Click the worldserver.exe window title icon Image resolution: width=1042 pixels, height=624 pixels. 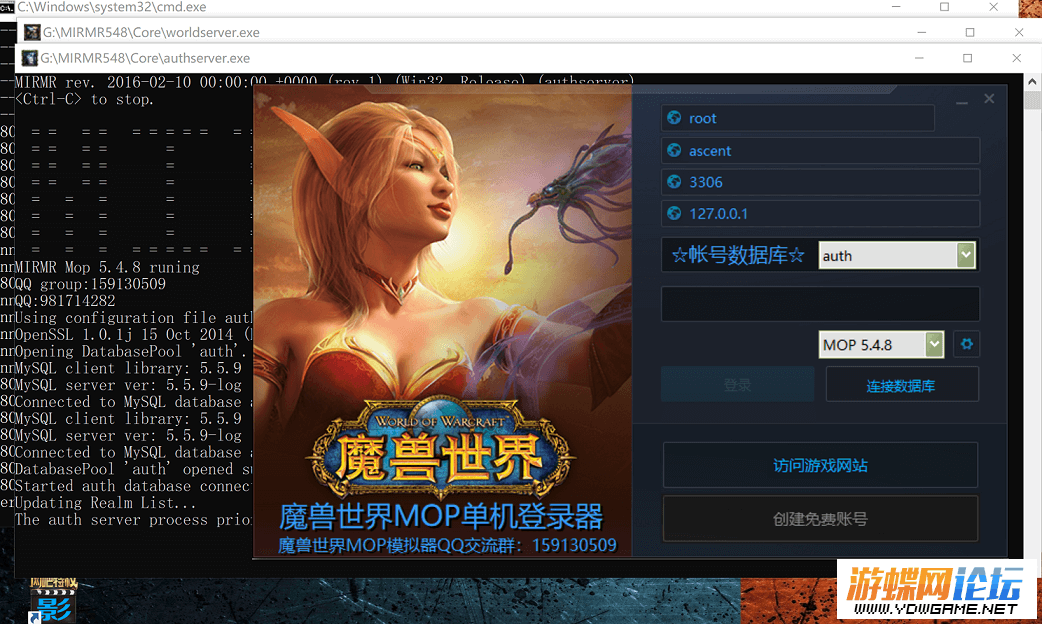click(x=31, y=32)
